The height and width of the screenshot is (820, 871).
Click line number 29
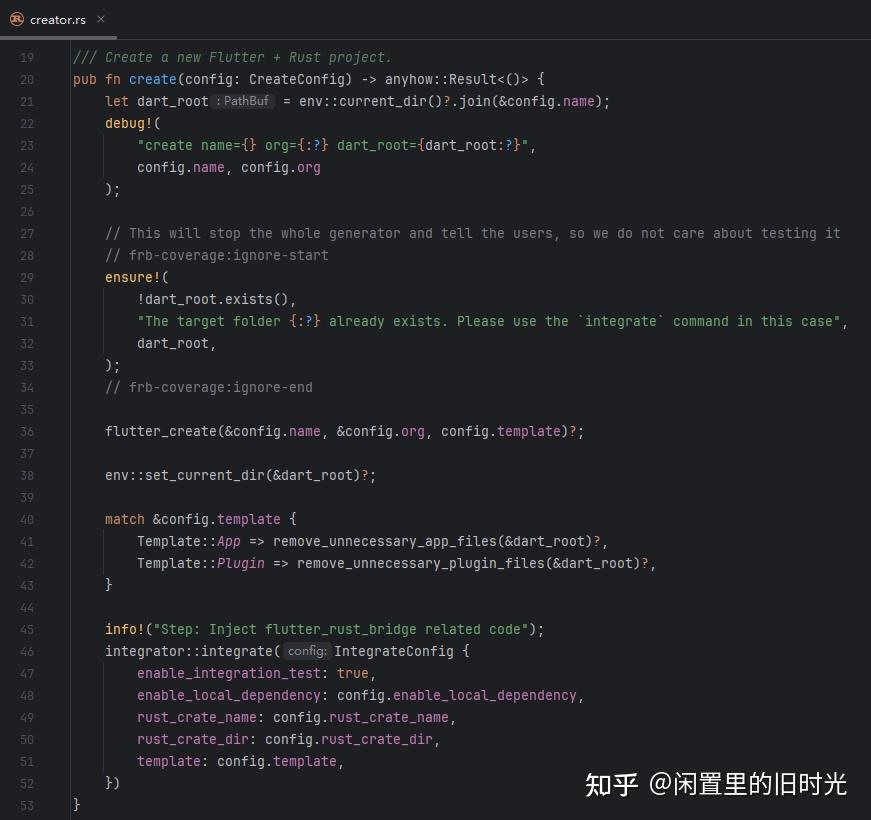point(27,277)
